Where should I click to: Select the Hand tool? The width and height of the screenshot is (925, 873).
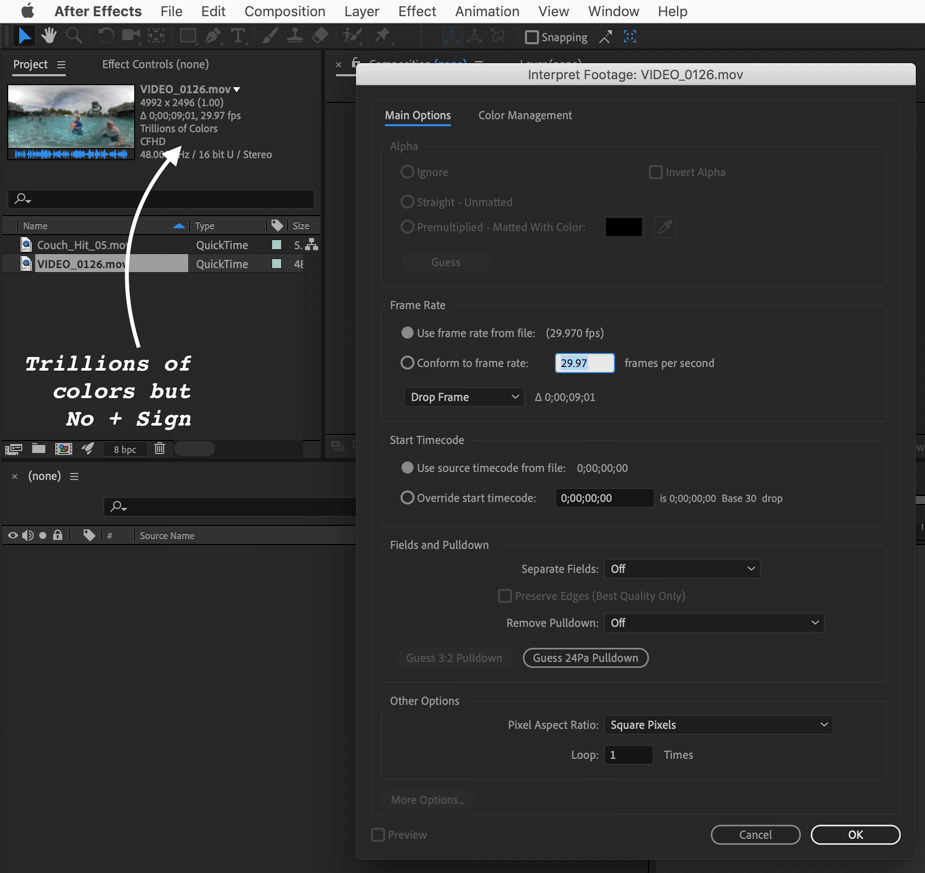[49, 36]
